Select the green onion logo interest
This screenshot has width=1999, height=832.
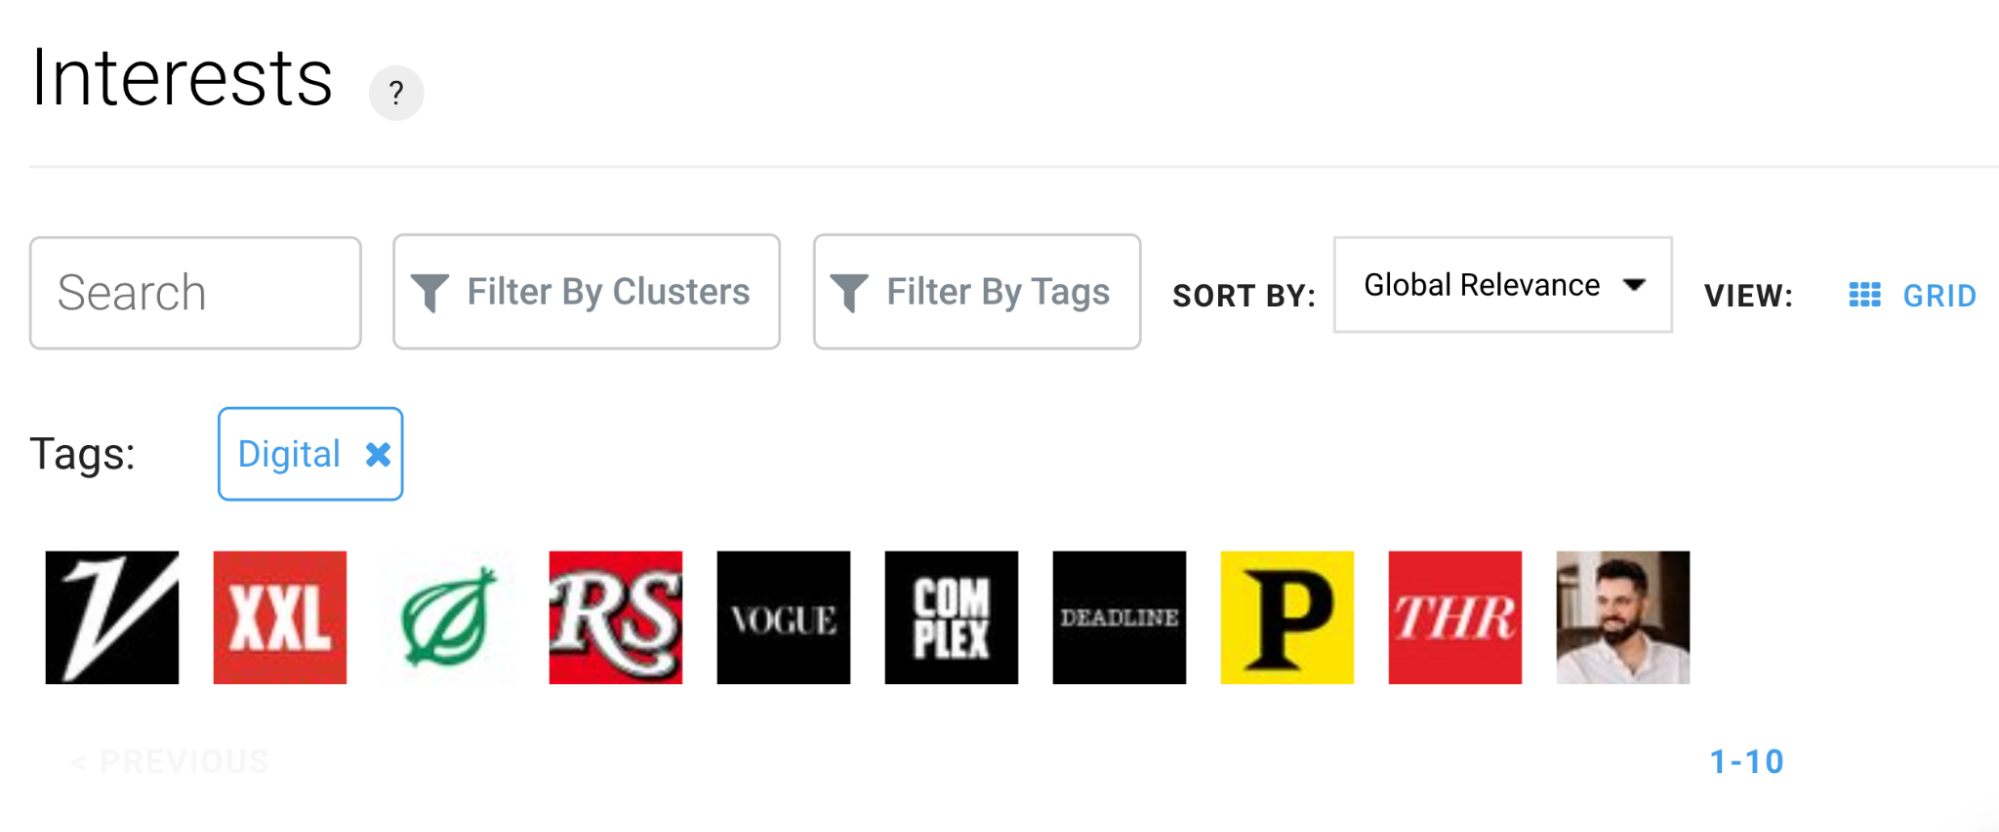tap(448, 617)
